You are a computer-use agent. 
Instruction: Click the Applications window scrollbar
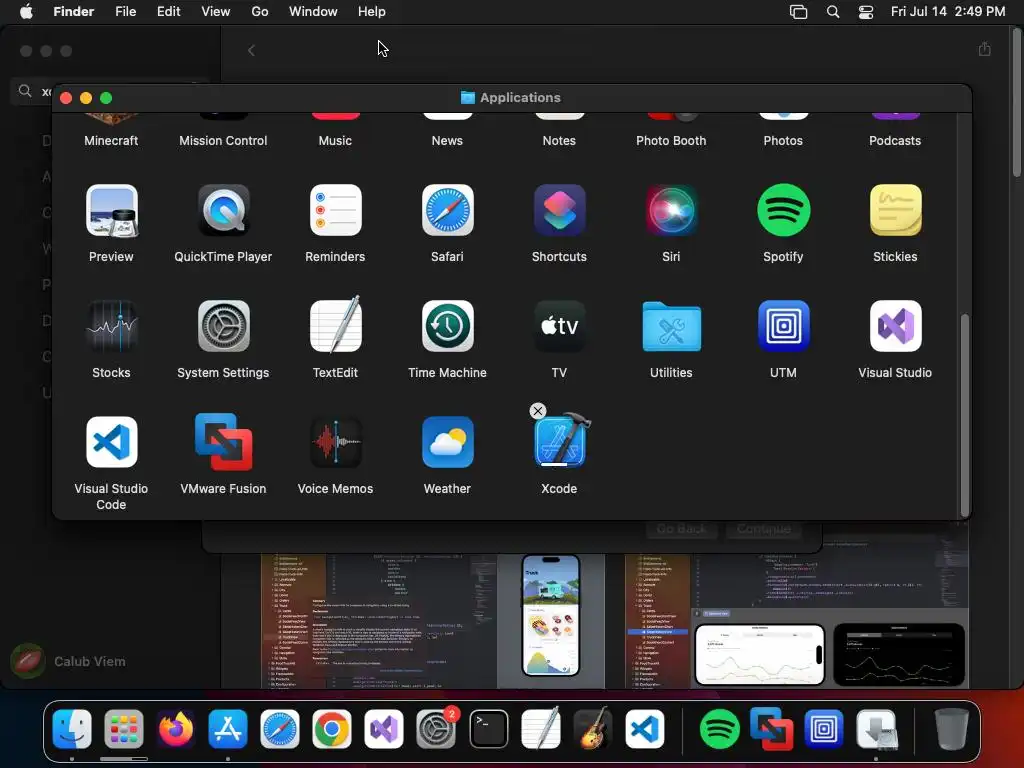coord(965,415)
